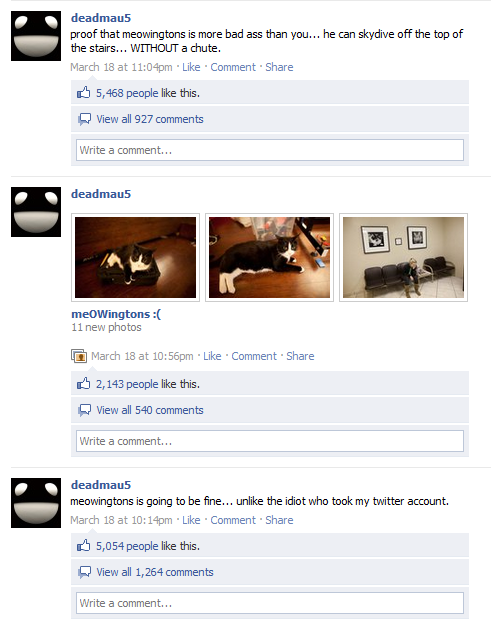The height and width of the screenshot is (627, 491).
Task: Expand View all 540 comments
Action: (150, 410)
